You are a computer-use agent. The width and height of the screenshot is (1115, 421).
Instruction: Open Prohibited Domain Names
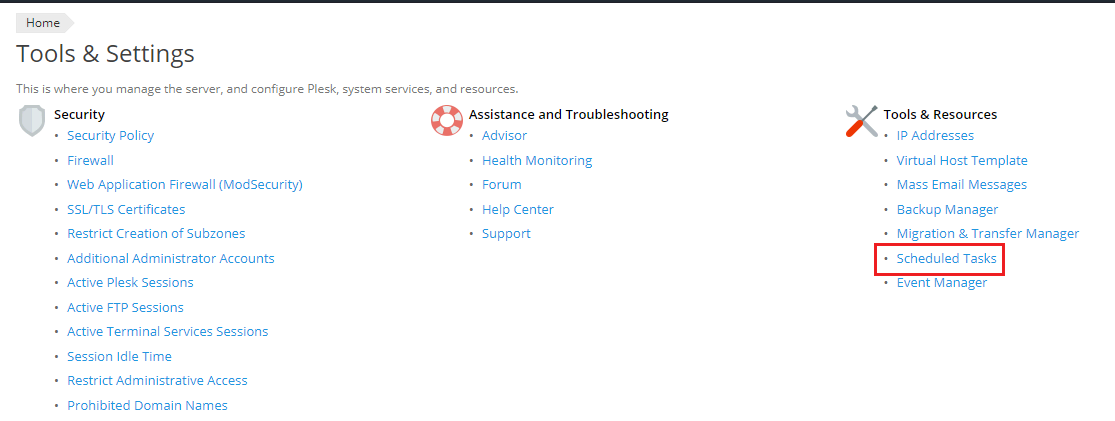tap(147, 405)
